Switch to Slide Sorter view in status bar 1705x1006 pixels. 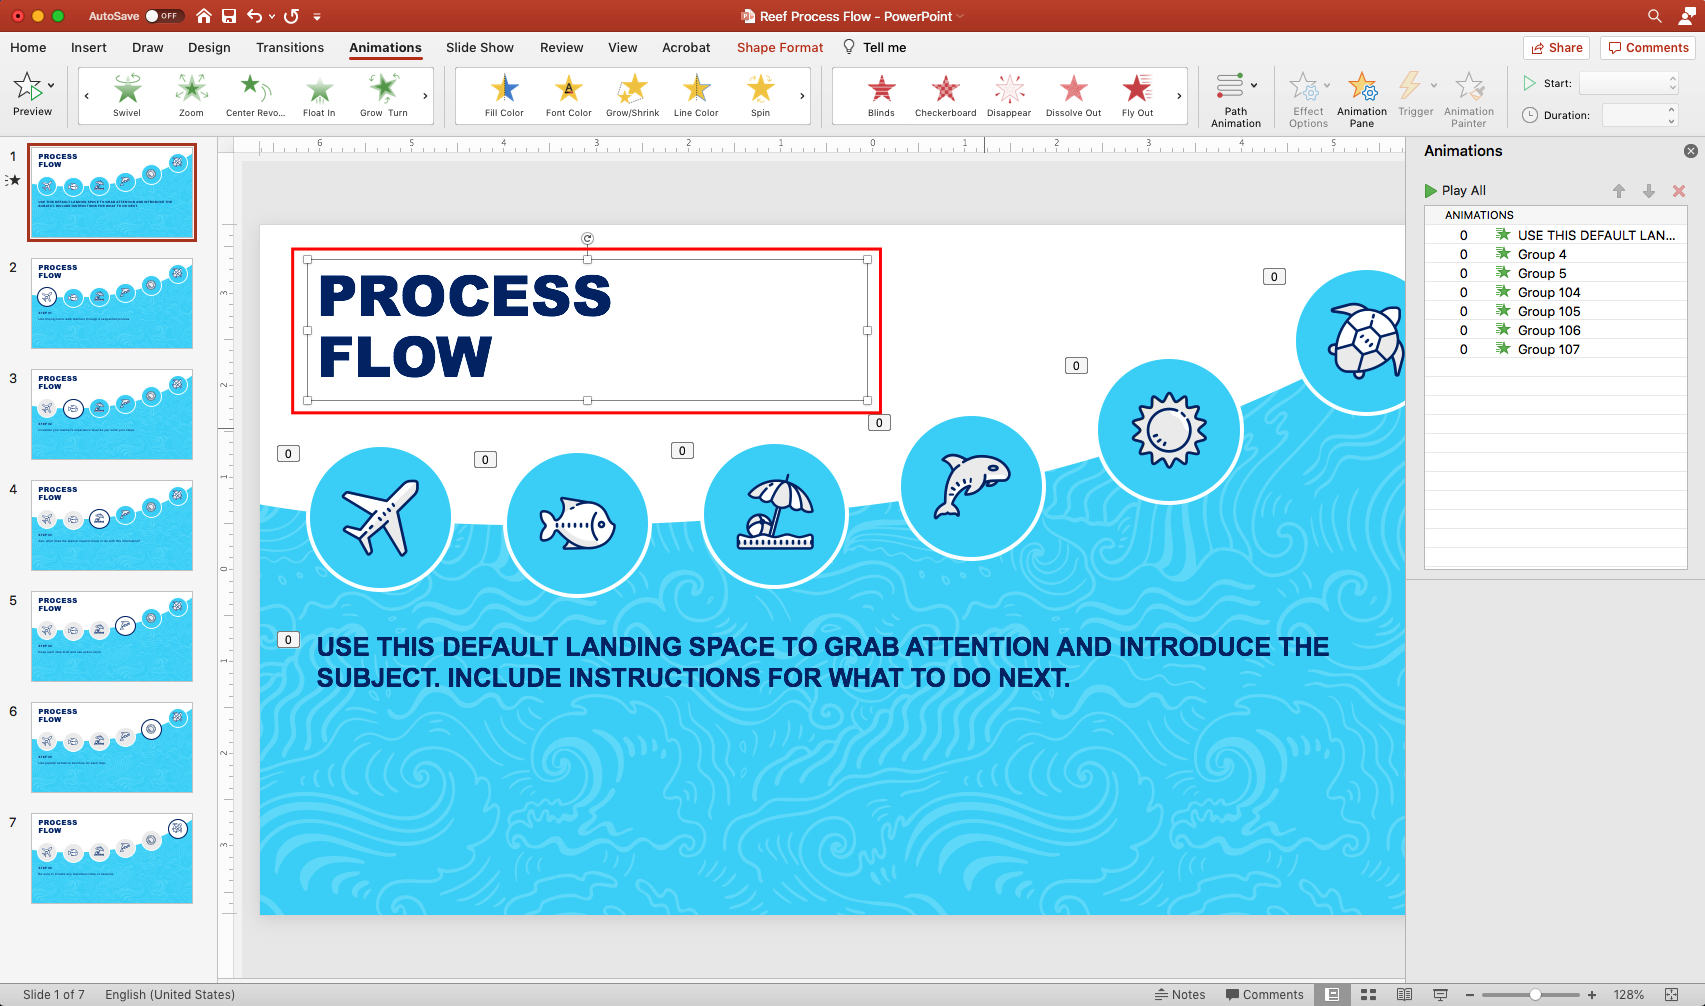1368,994
